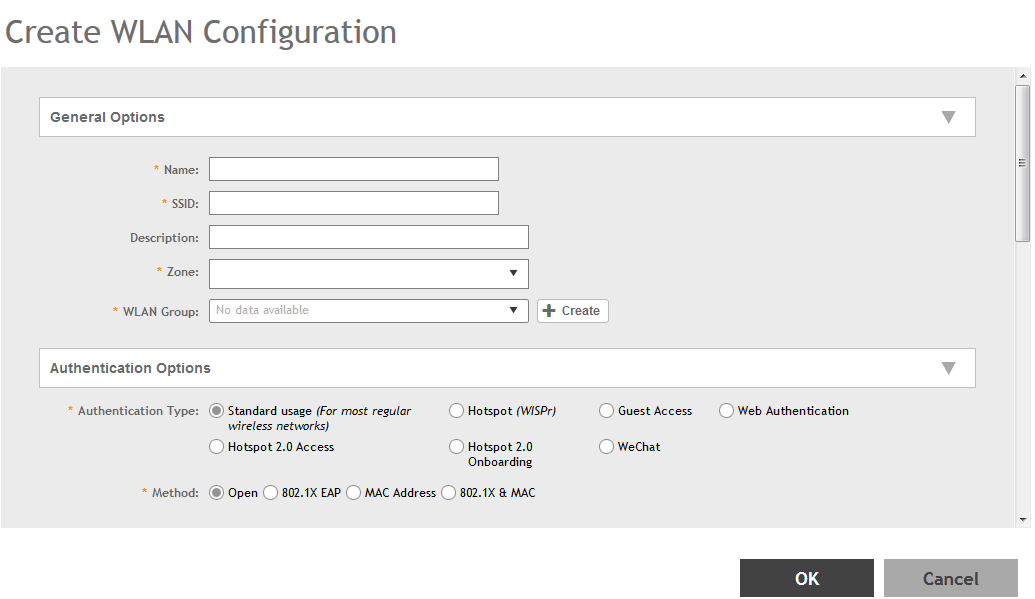This screenshot has width=1035, height=599.
Task: Choose Web Authentication radio option
Action: click(726, 411)
